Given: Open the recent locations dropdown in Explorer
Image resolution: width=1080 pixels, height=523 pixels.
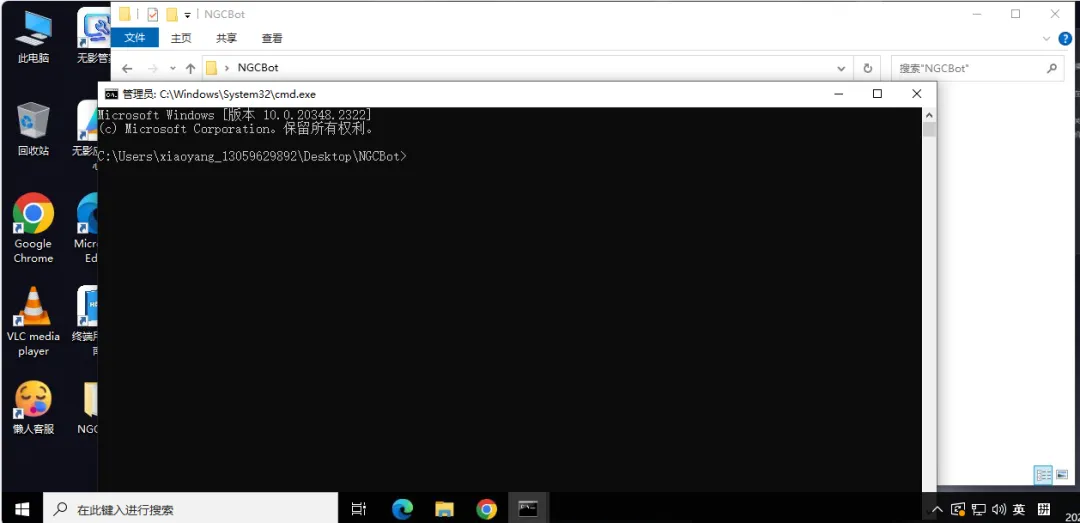Looking at the screenshot, I should pos(173,68).
